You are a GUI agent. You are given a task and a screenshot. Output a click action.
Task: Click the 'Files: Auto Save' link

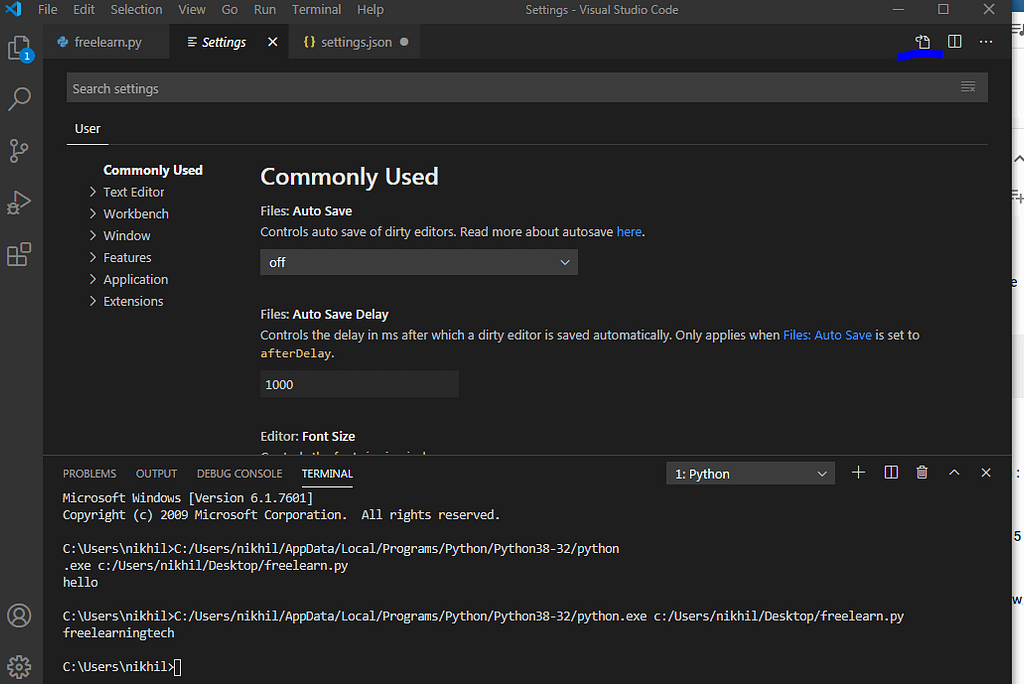pyautogui.click(x=827, y=335)
